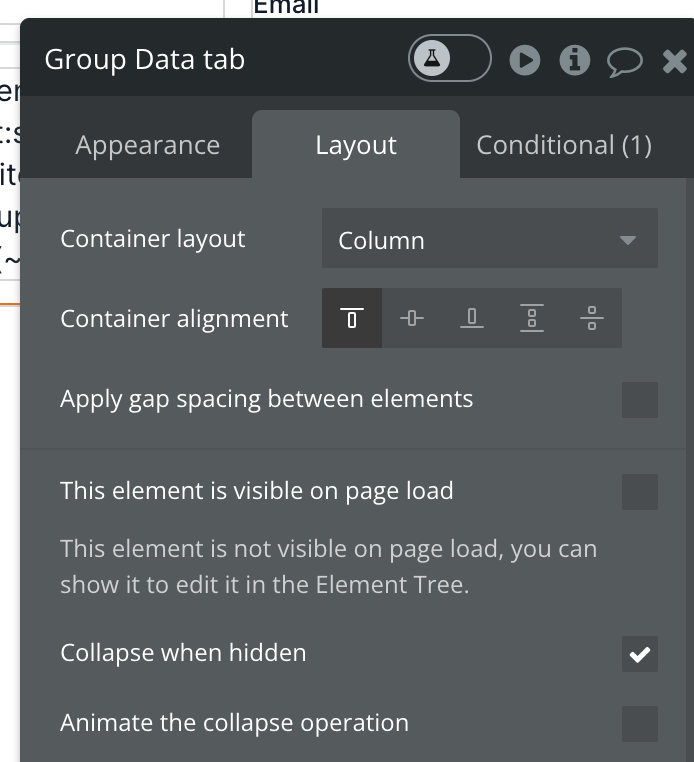Image resolution: width=694 pixels, height=762 pixels.
Task: Uncheck Collapse when hidden checkbox
Action: (640, 654)
